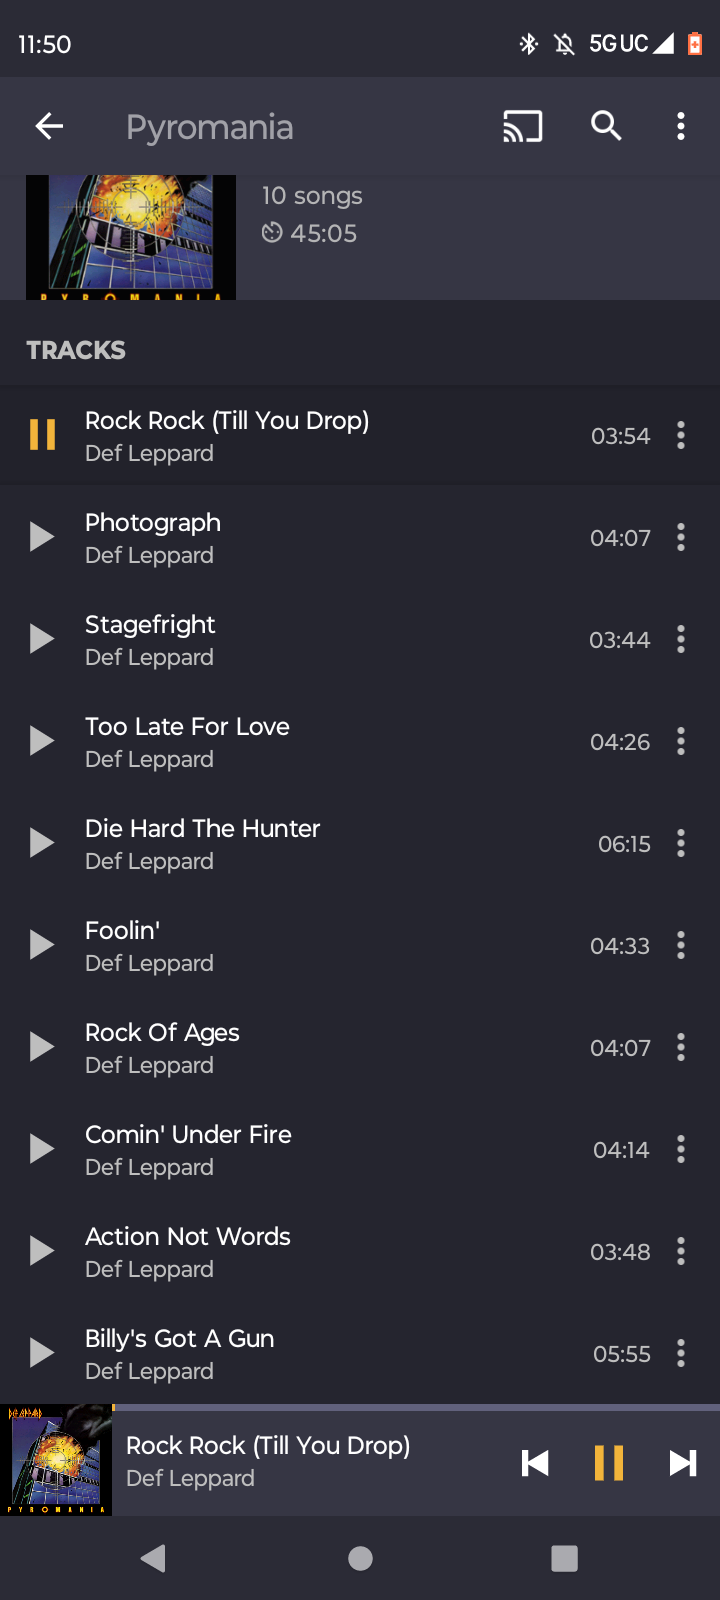Start Foolin' with its play icon
Viewport: 720px width, 1600px height.
point(42,945)
